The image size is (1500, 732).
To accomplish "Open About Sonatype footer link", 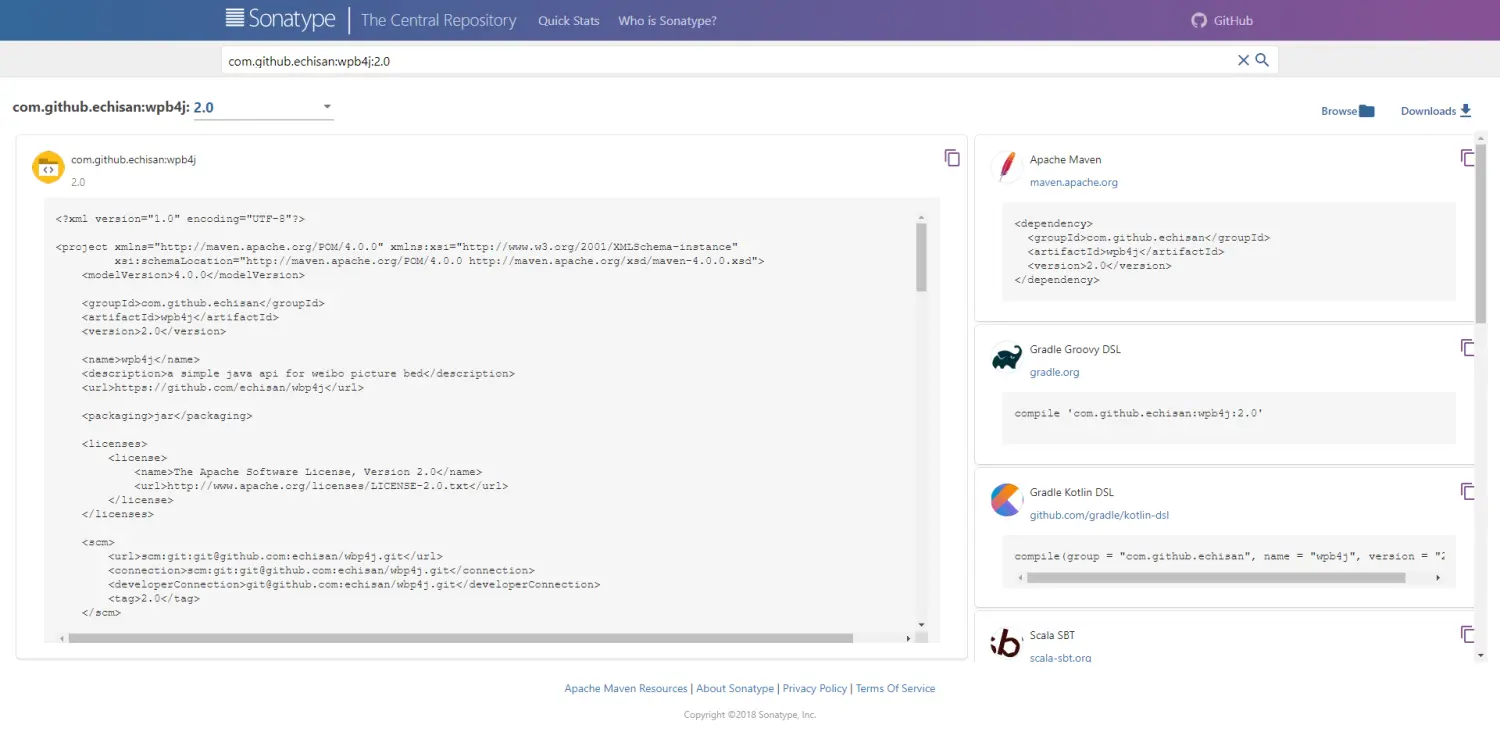I will coord(735,688).
